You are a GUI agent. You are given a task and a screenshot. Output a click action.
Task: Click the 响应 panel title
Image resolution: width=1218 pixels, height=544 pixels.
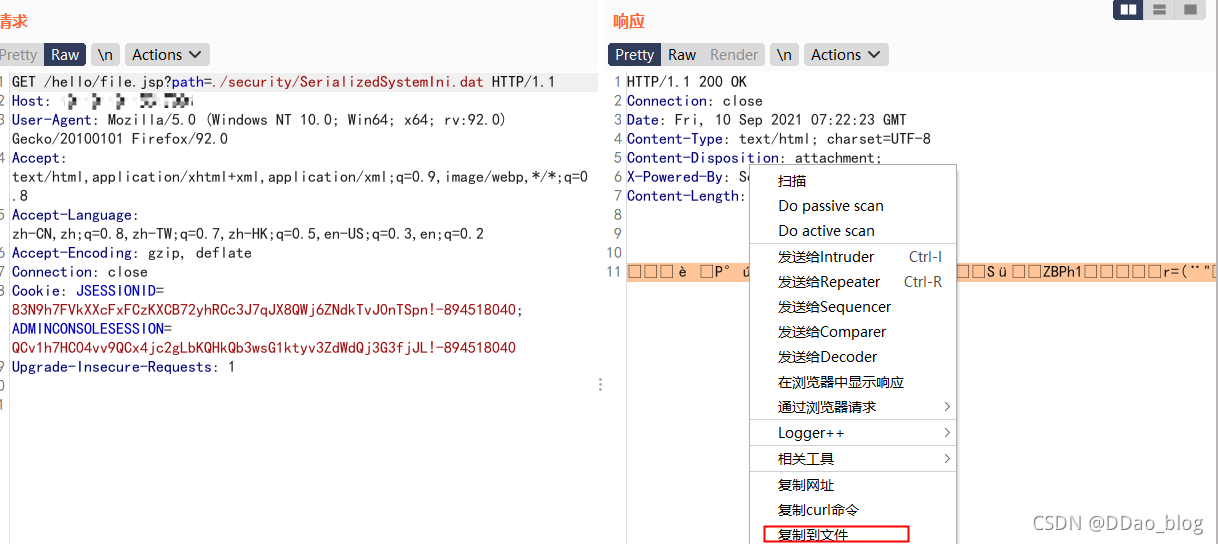point(629,21)
